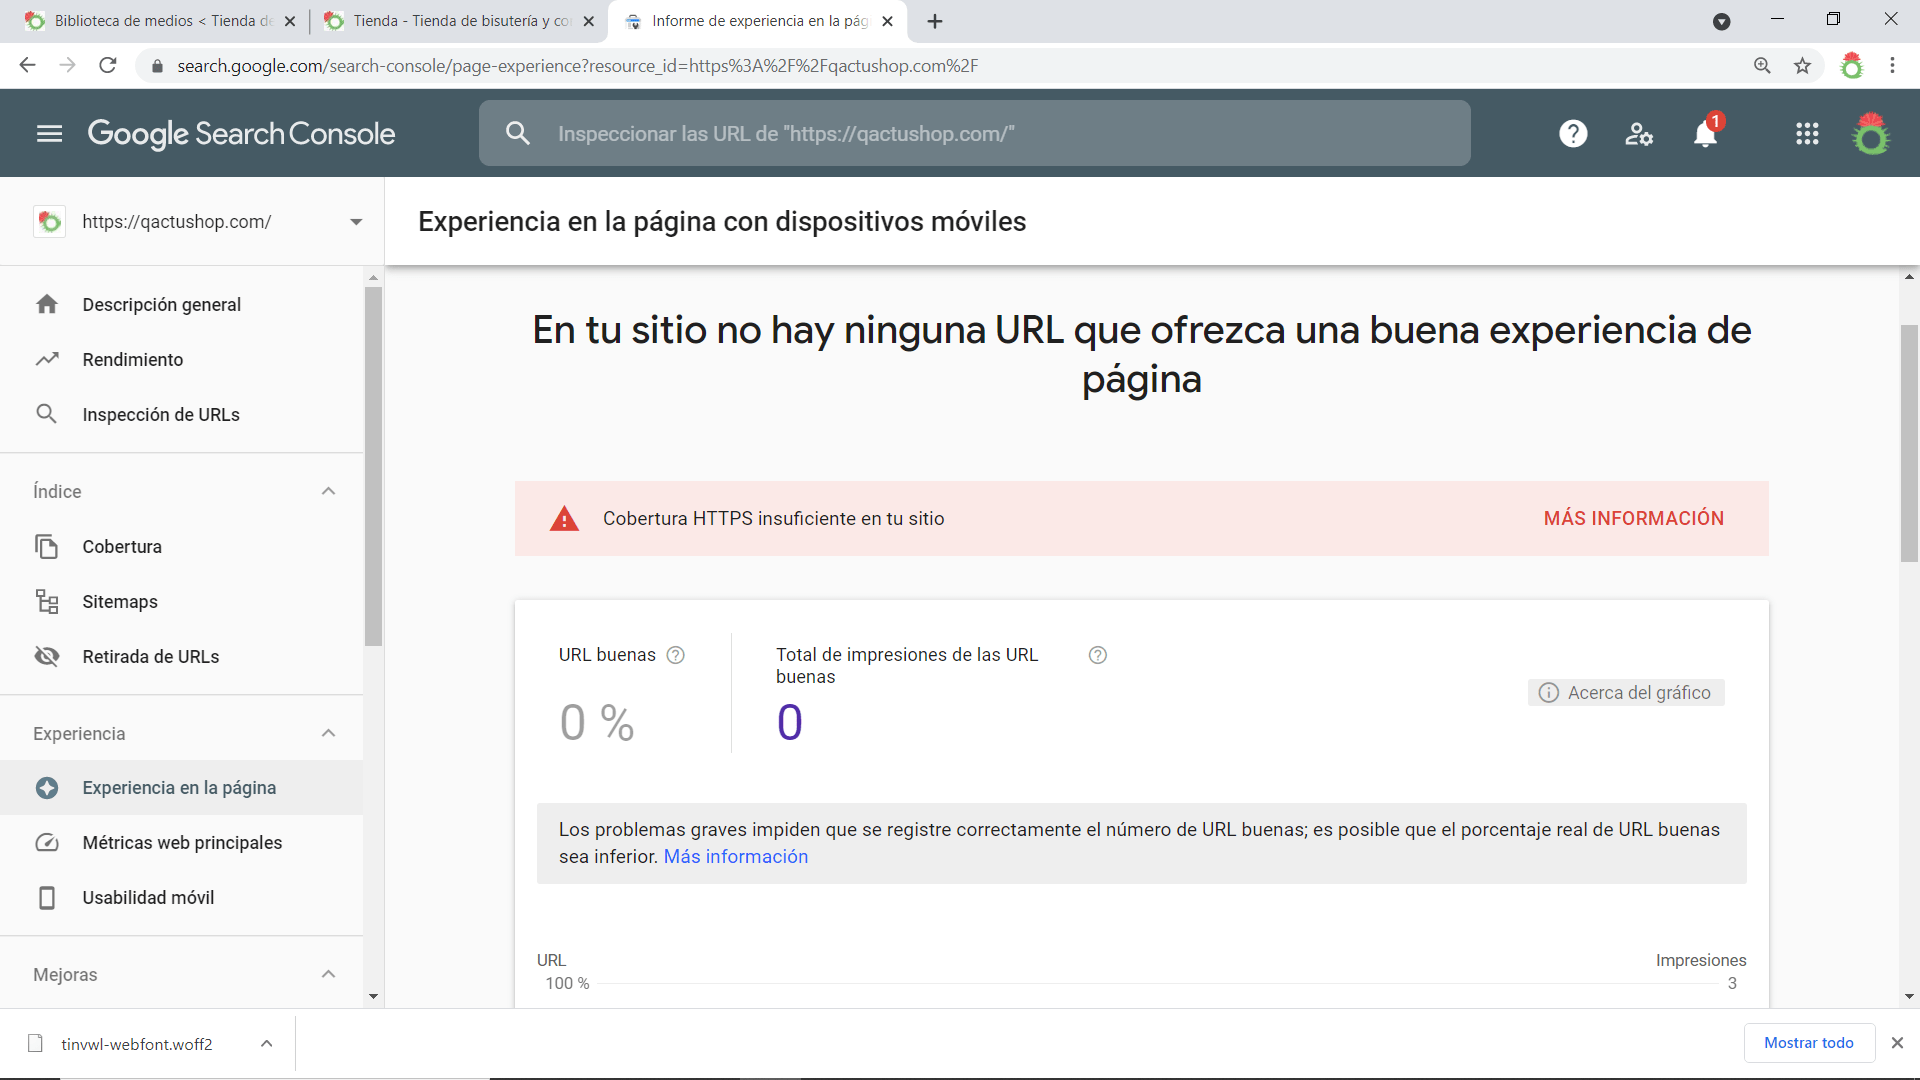This screenshot has height=1080, width=1920.
Task: Open the notifications bell
Action: (x=1706, y=133)
